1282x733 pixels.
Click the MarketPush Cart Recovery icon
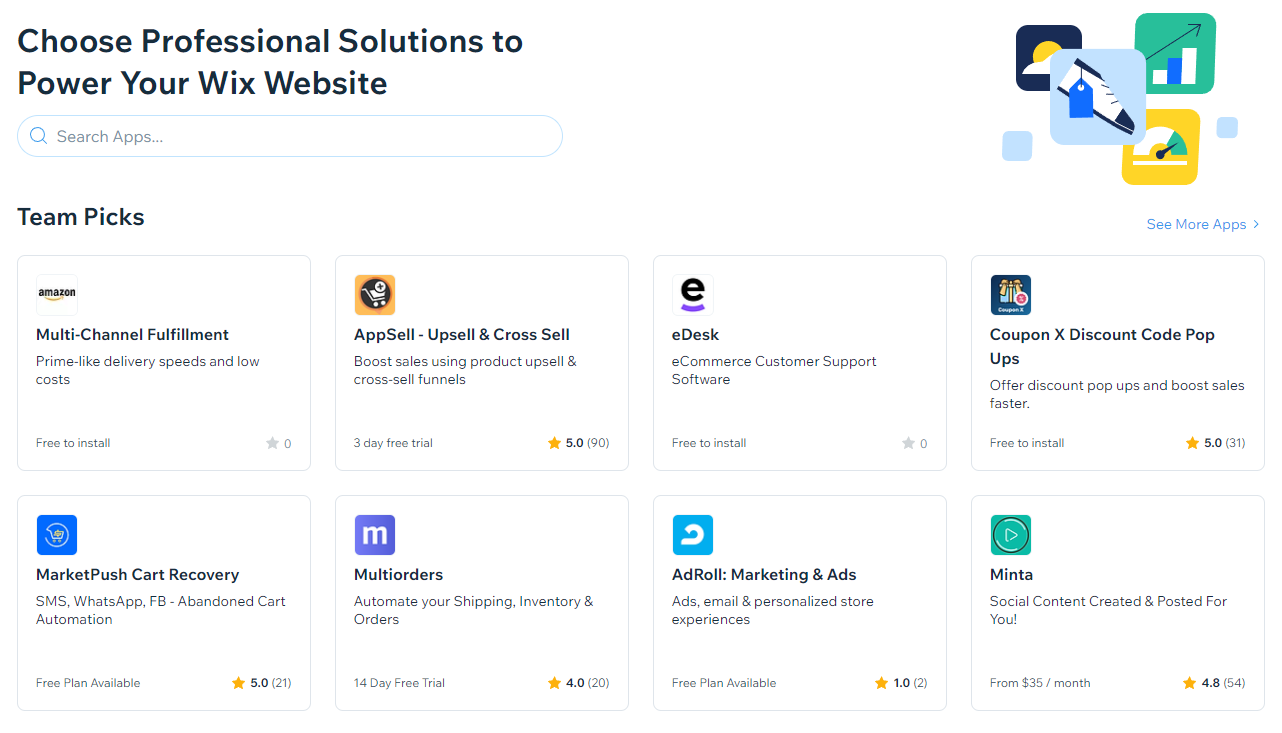coord(57,535)
